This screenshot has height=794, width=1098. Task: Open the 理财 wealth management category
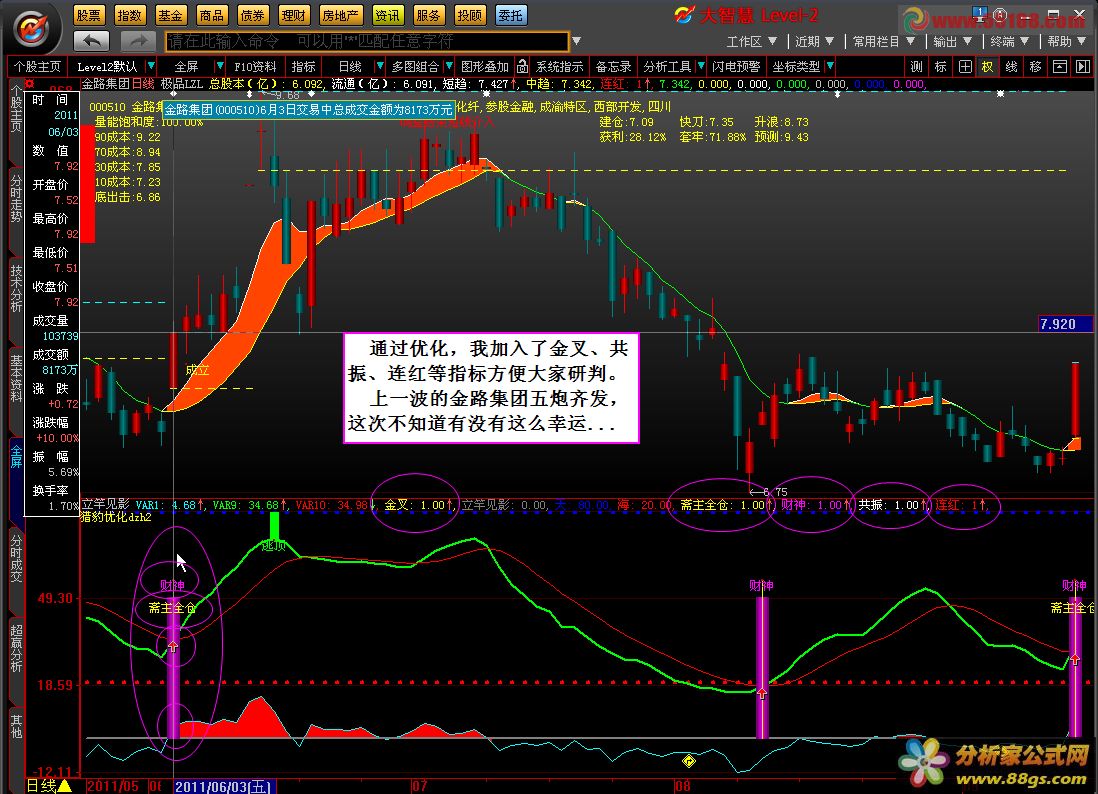293,15
